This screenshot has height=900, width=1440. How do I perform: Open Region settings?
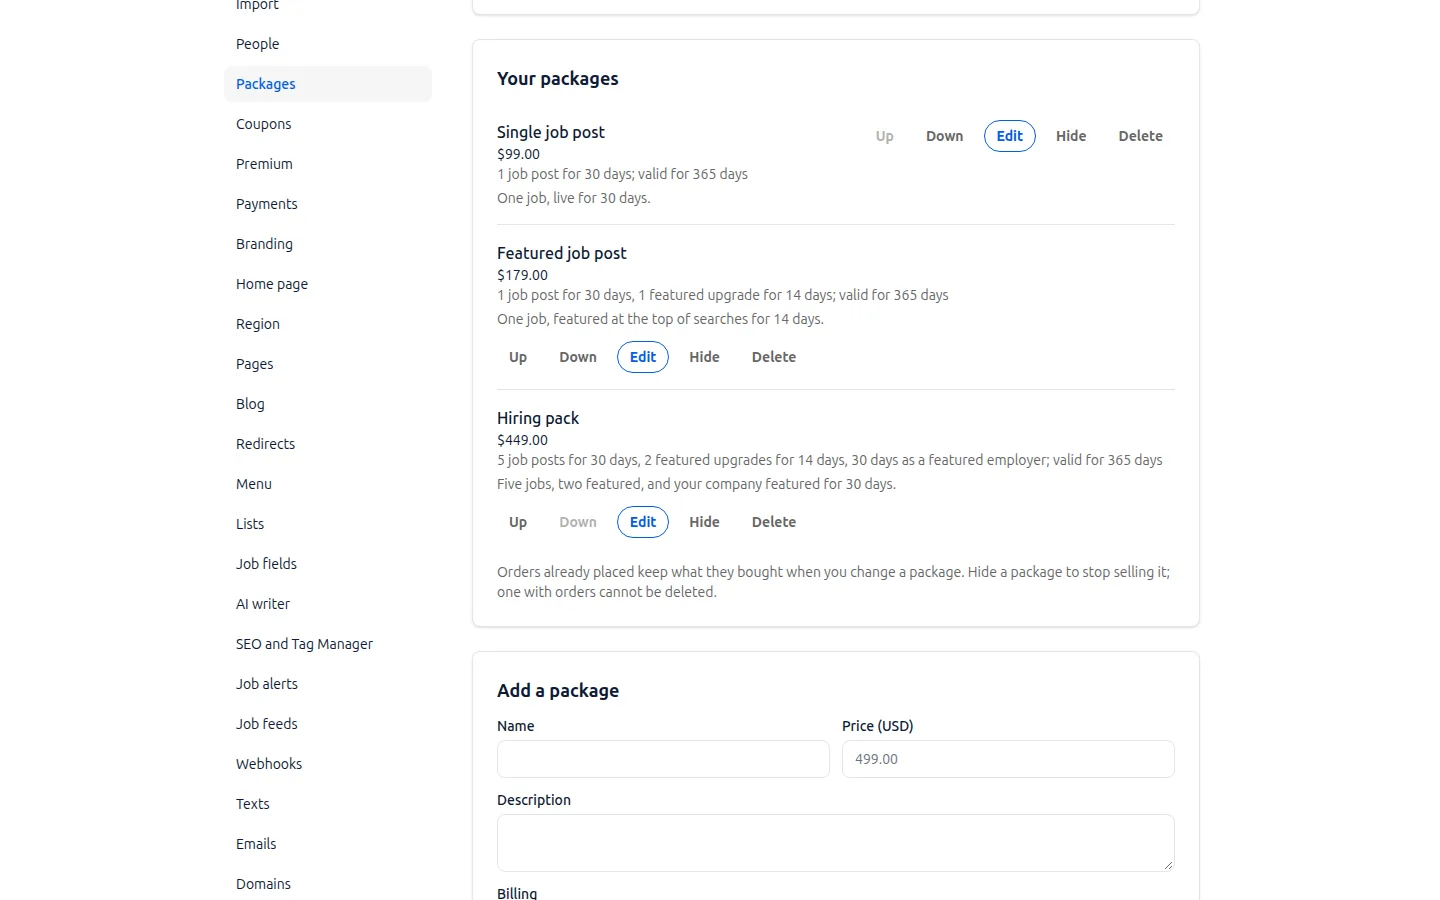pos(328,324)
